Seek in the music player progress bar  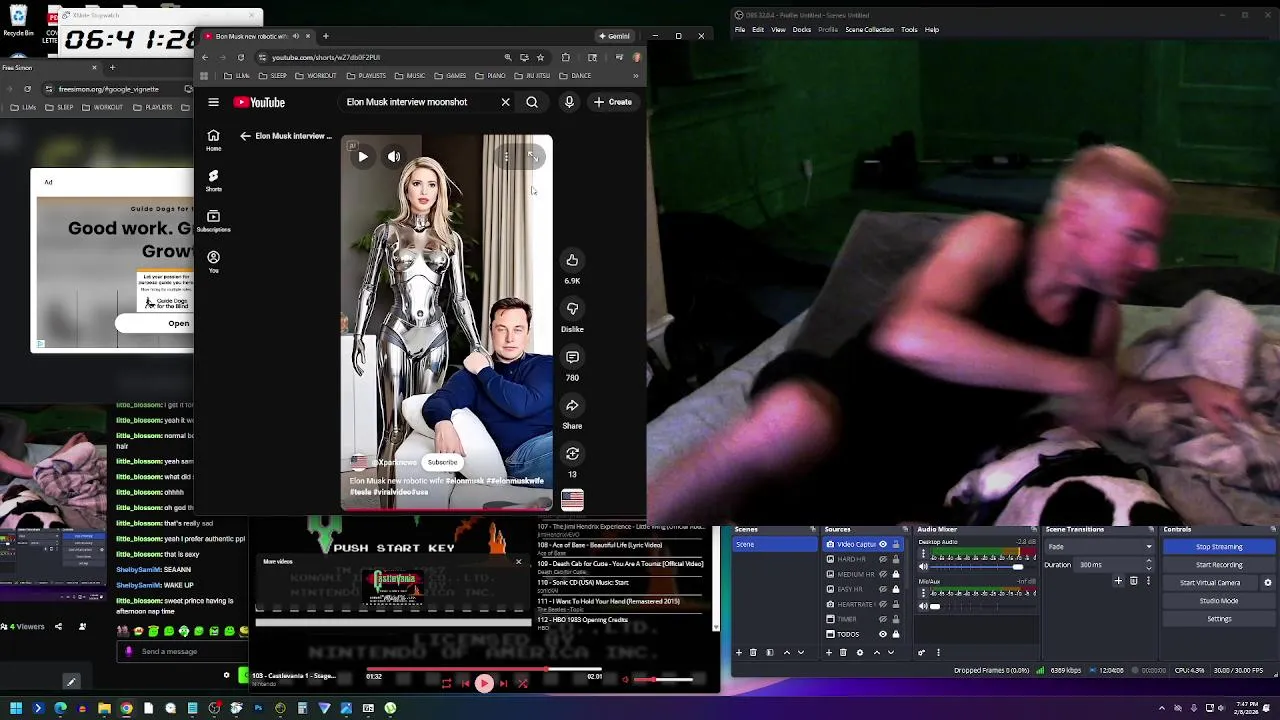[485, 670]
